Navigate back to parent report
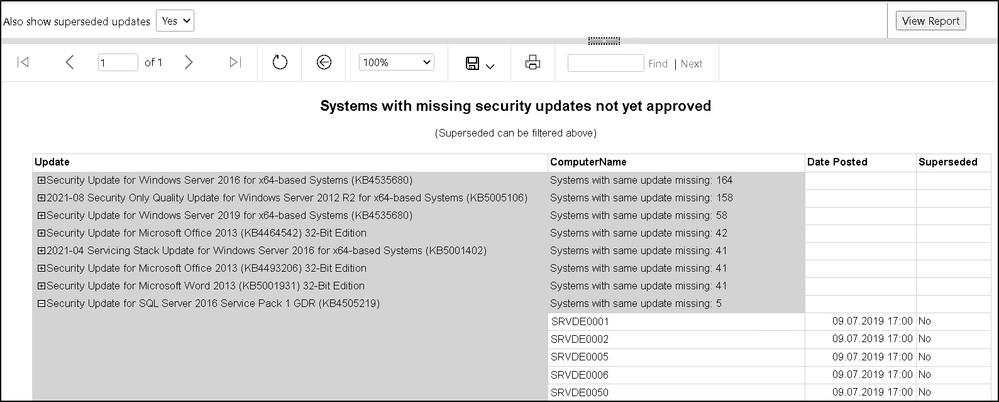The height and width of the screenshot is (402, 999). coord(323,63)
